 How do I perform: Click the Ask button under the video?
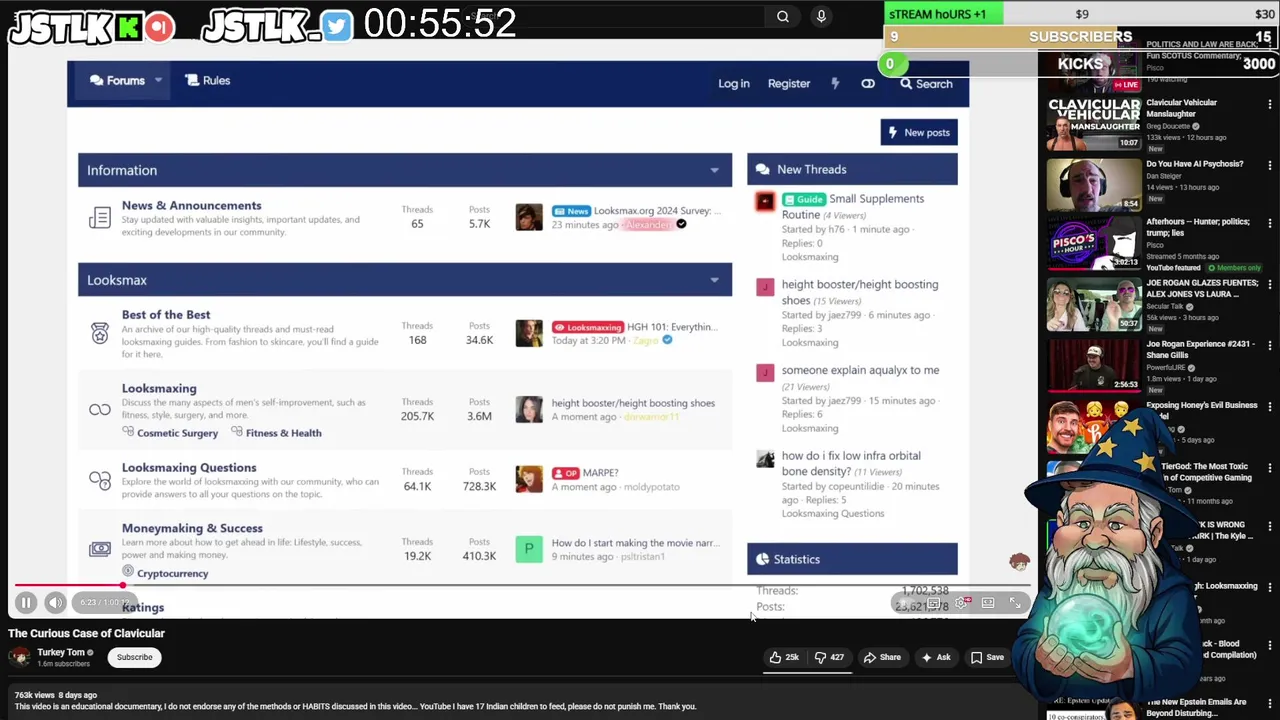click(936, 657)
